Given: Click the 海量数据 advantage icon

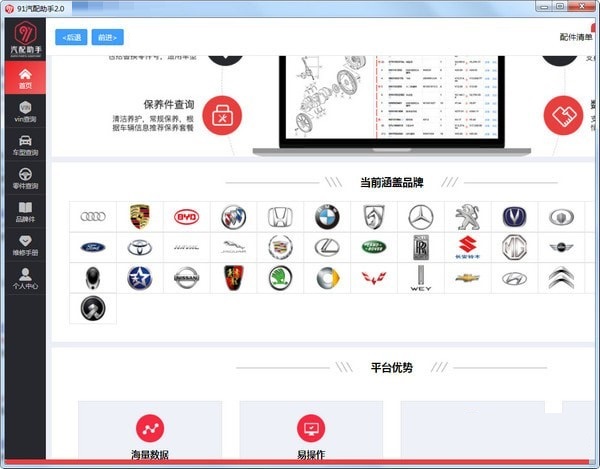Looking at the screenshot, I should click(x=150, y=428).
